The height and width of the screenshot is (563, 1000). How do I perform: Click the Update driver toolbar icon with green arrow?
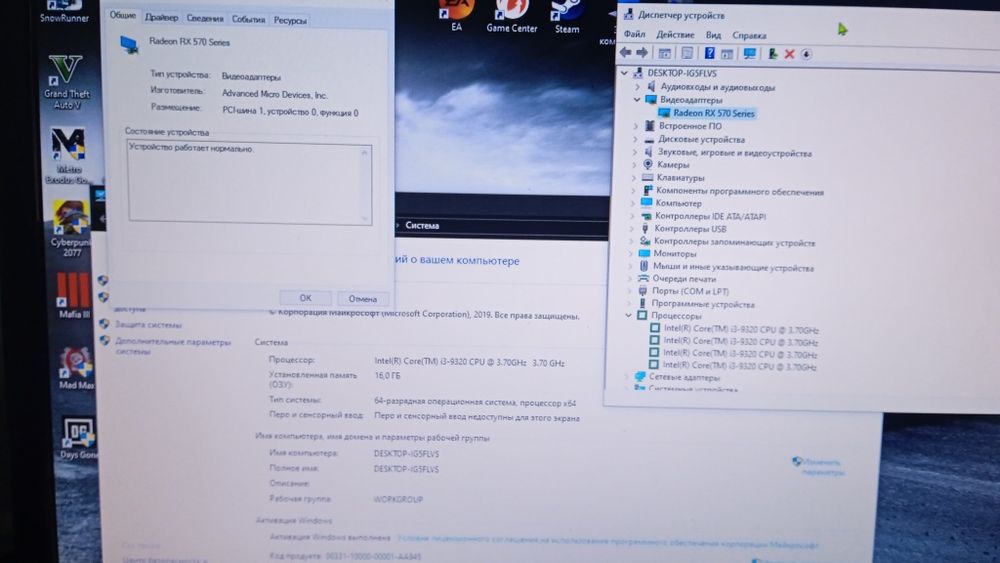(772, 54)
